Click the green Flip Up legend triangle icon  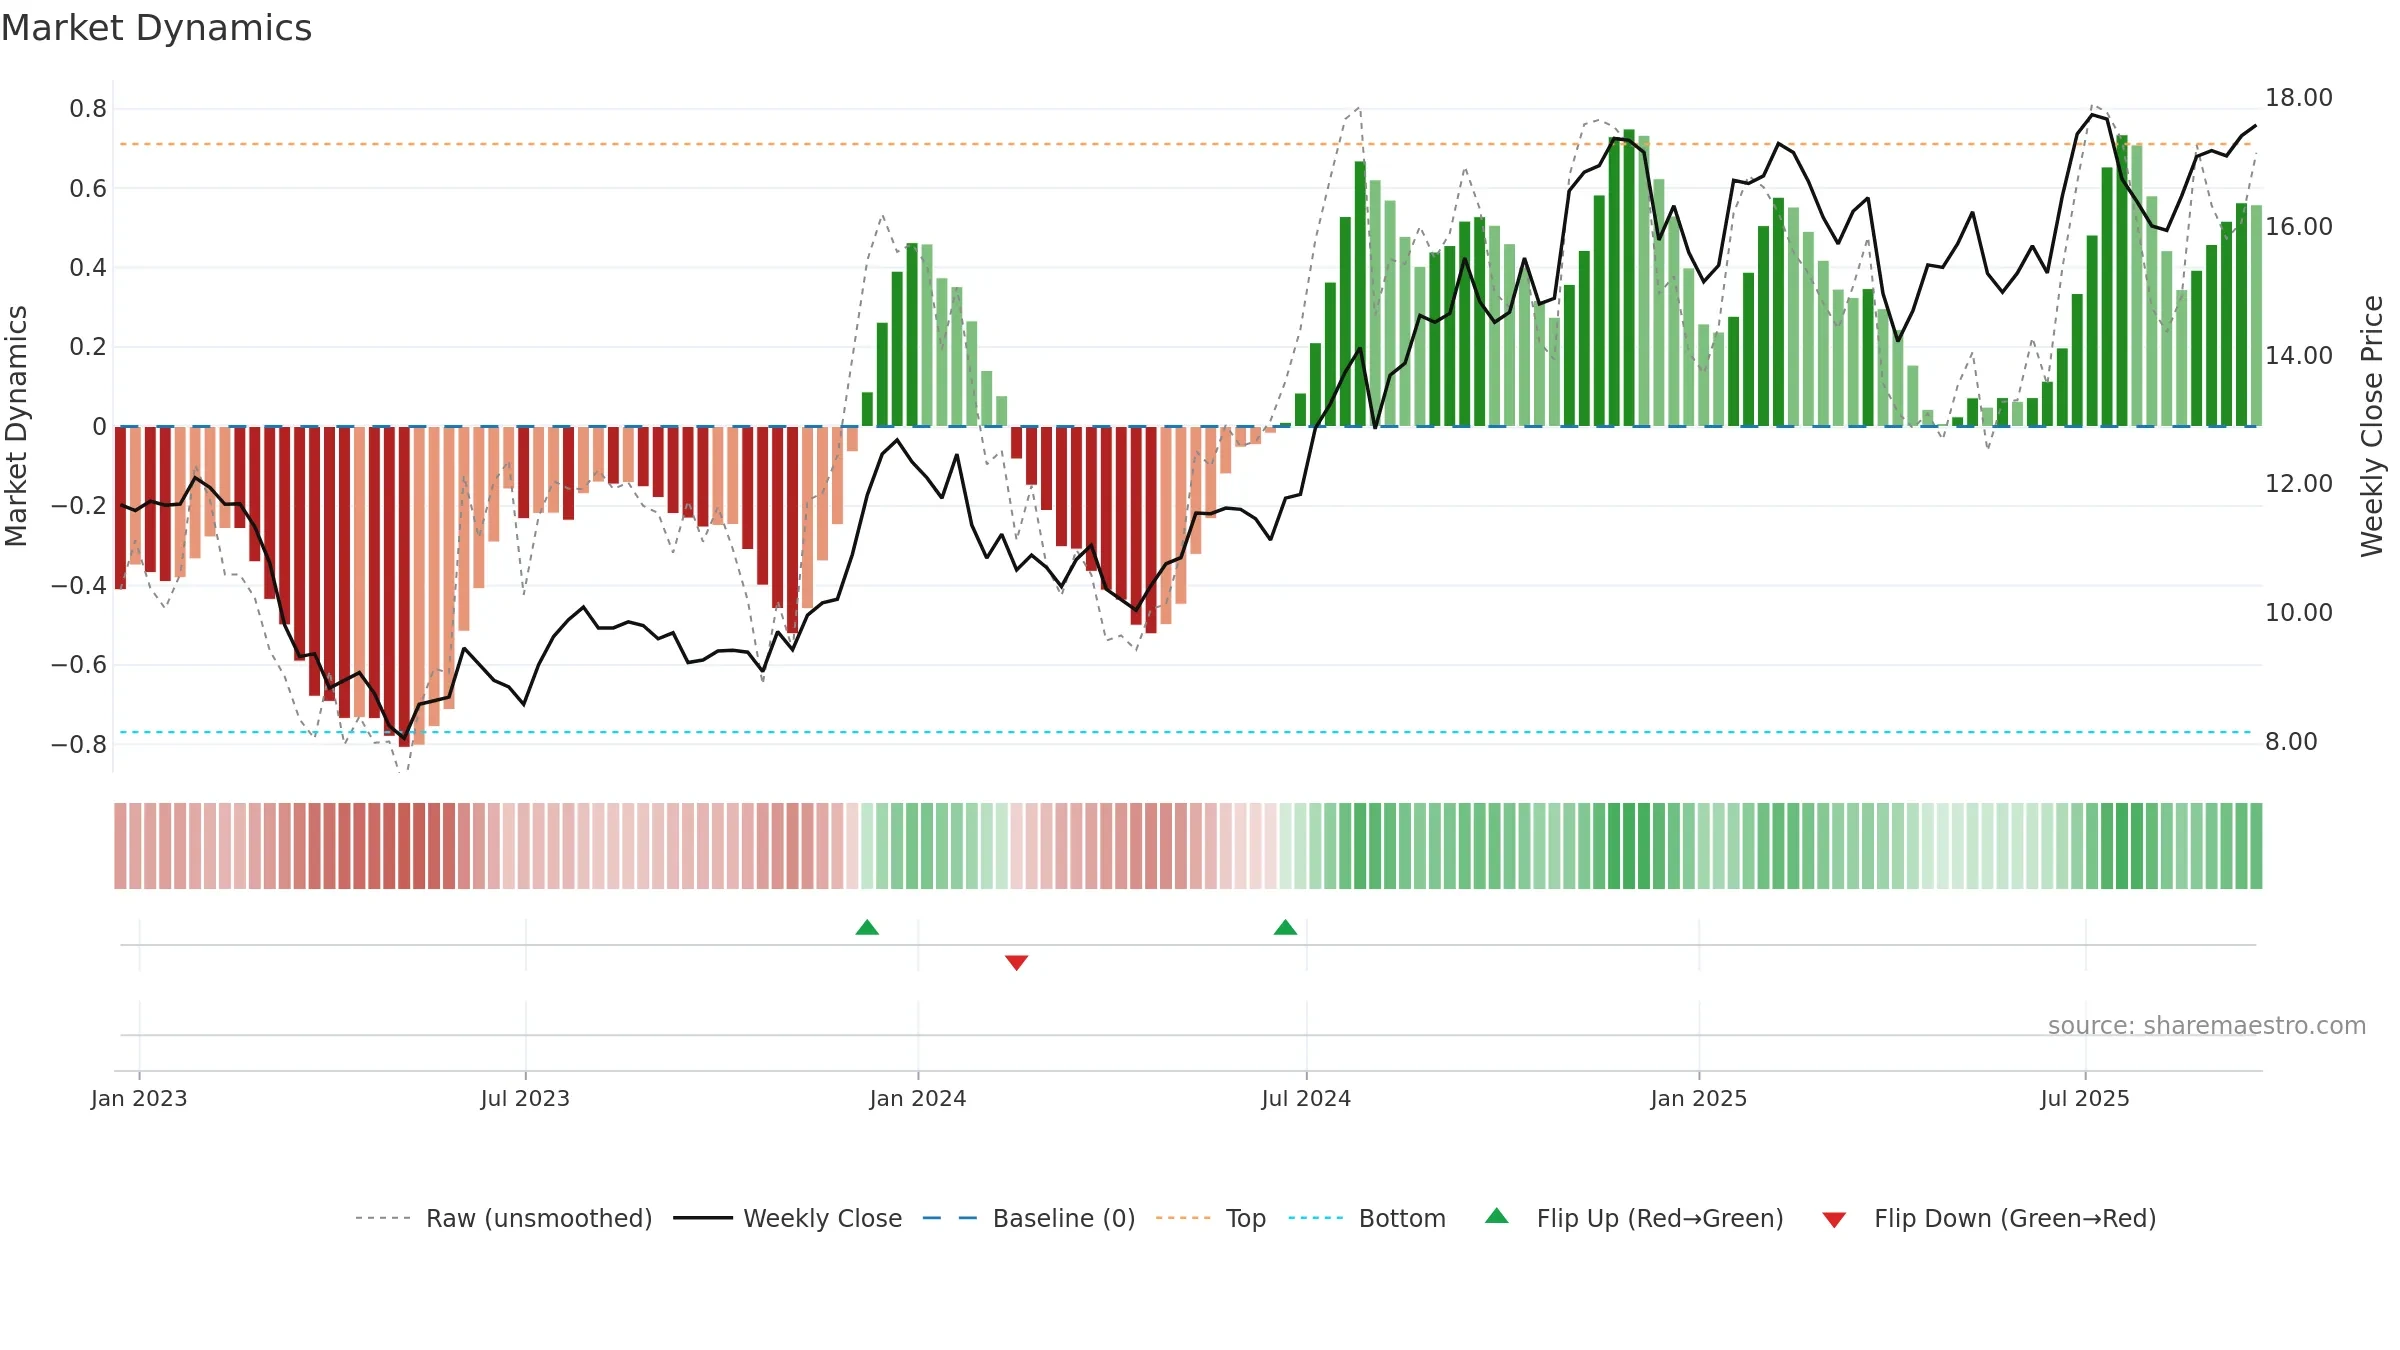(1497, 1216)
